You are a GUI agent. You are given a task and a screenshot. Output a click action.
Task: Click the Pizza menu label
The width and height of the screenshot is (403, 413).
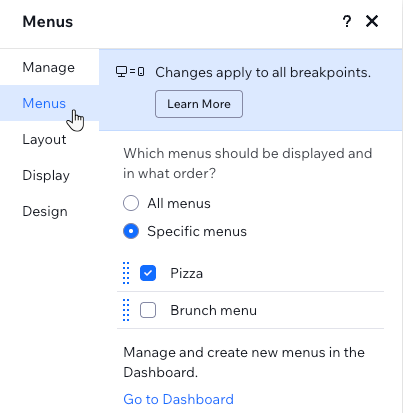tap(186, 273)
